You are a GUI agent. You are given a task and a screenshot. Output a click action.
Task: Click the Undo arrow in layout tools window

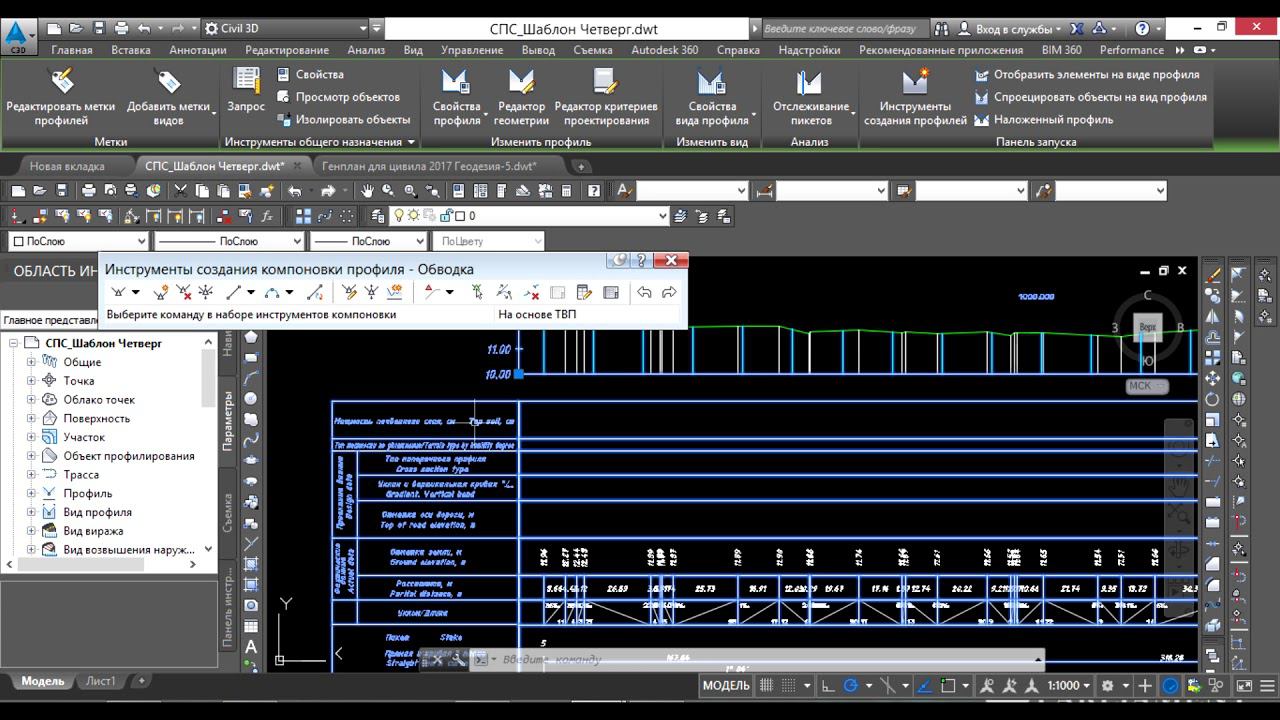pyautogui.click(x=644, y=293)
